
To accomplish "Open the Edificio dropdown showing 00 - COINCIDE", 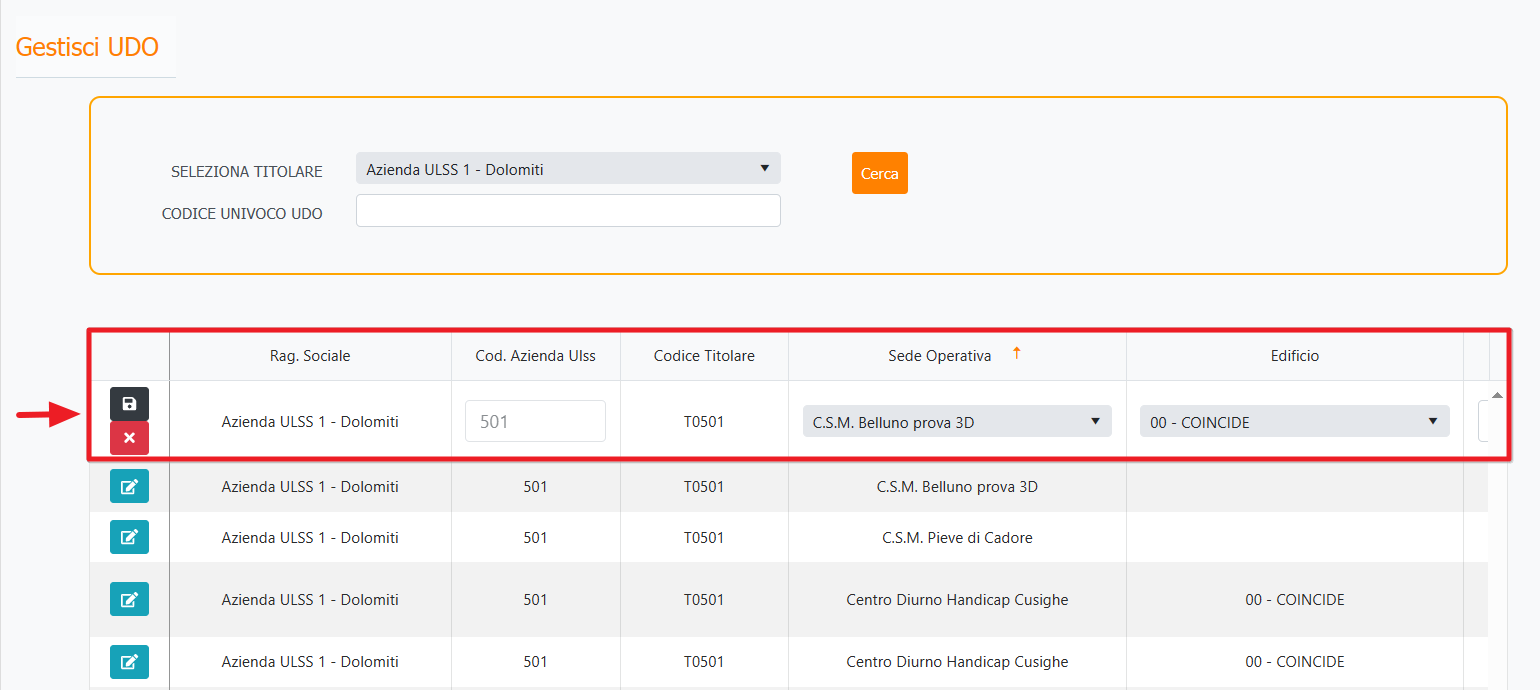I will pyautogui.click(x=1294, y=422).
